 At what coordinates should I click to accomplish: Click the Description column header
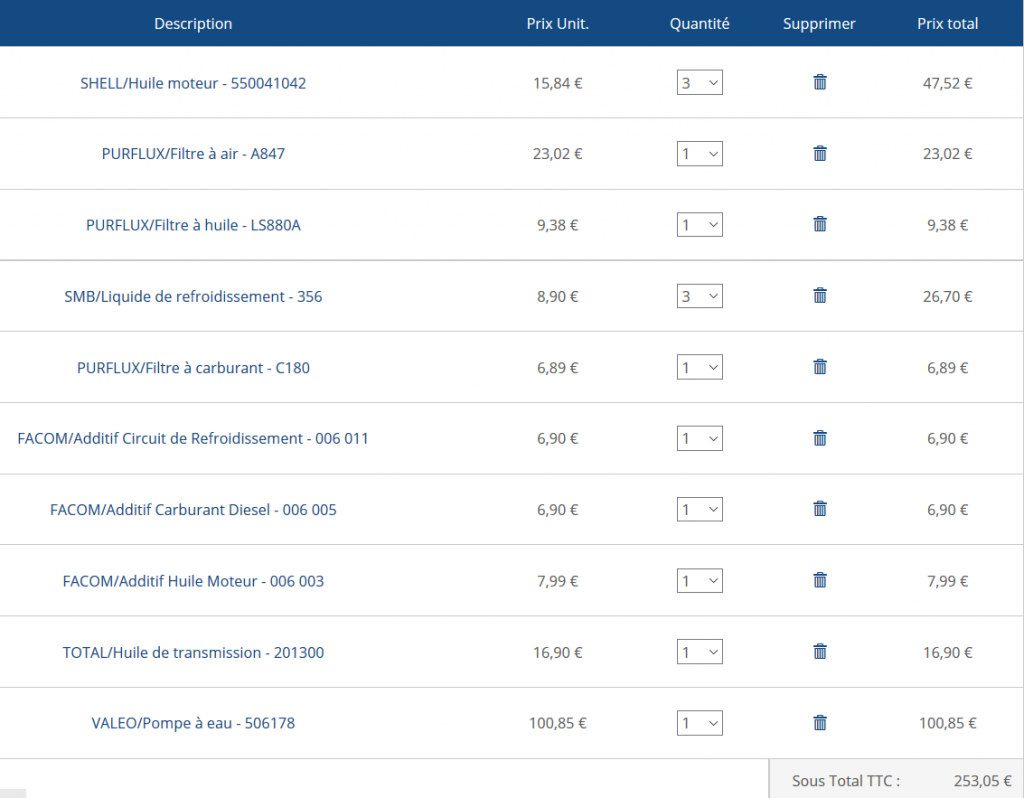pos(193,24)
